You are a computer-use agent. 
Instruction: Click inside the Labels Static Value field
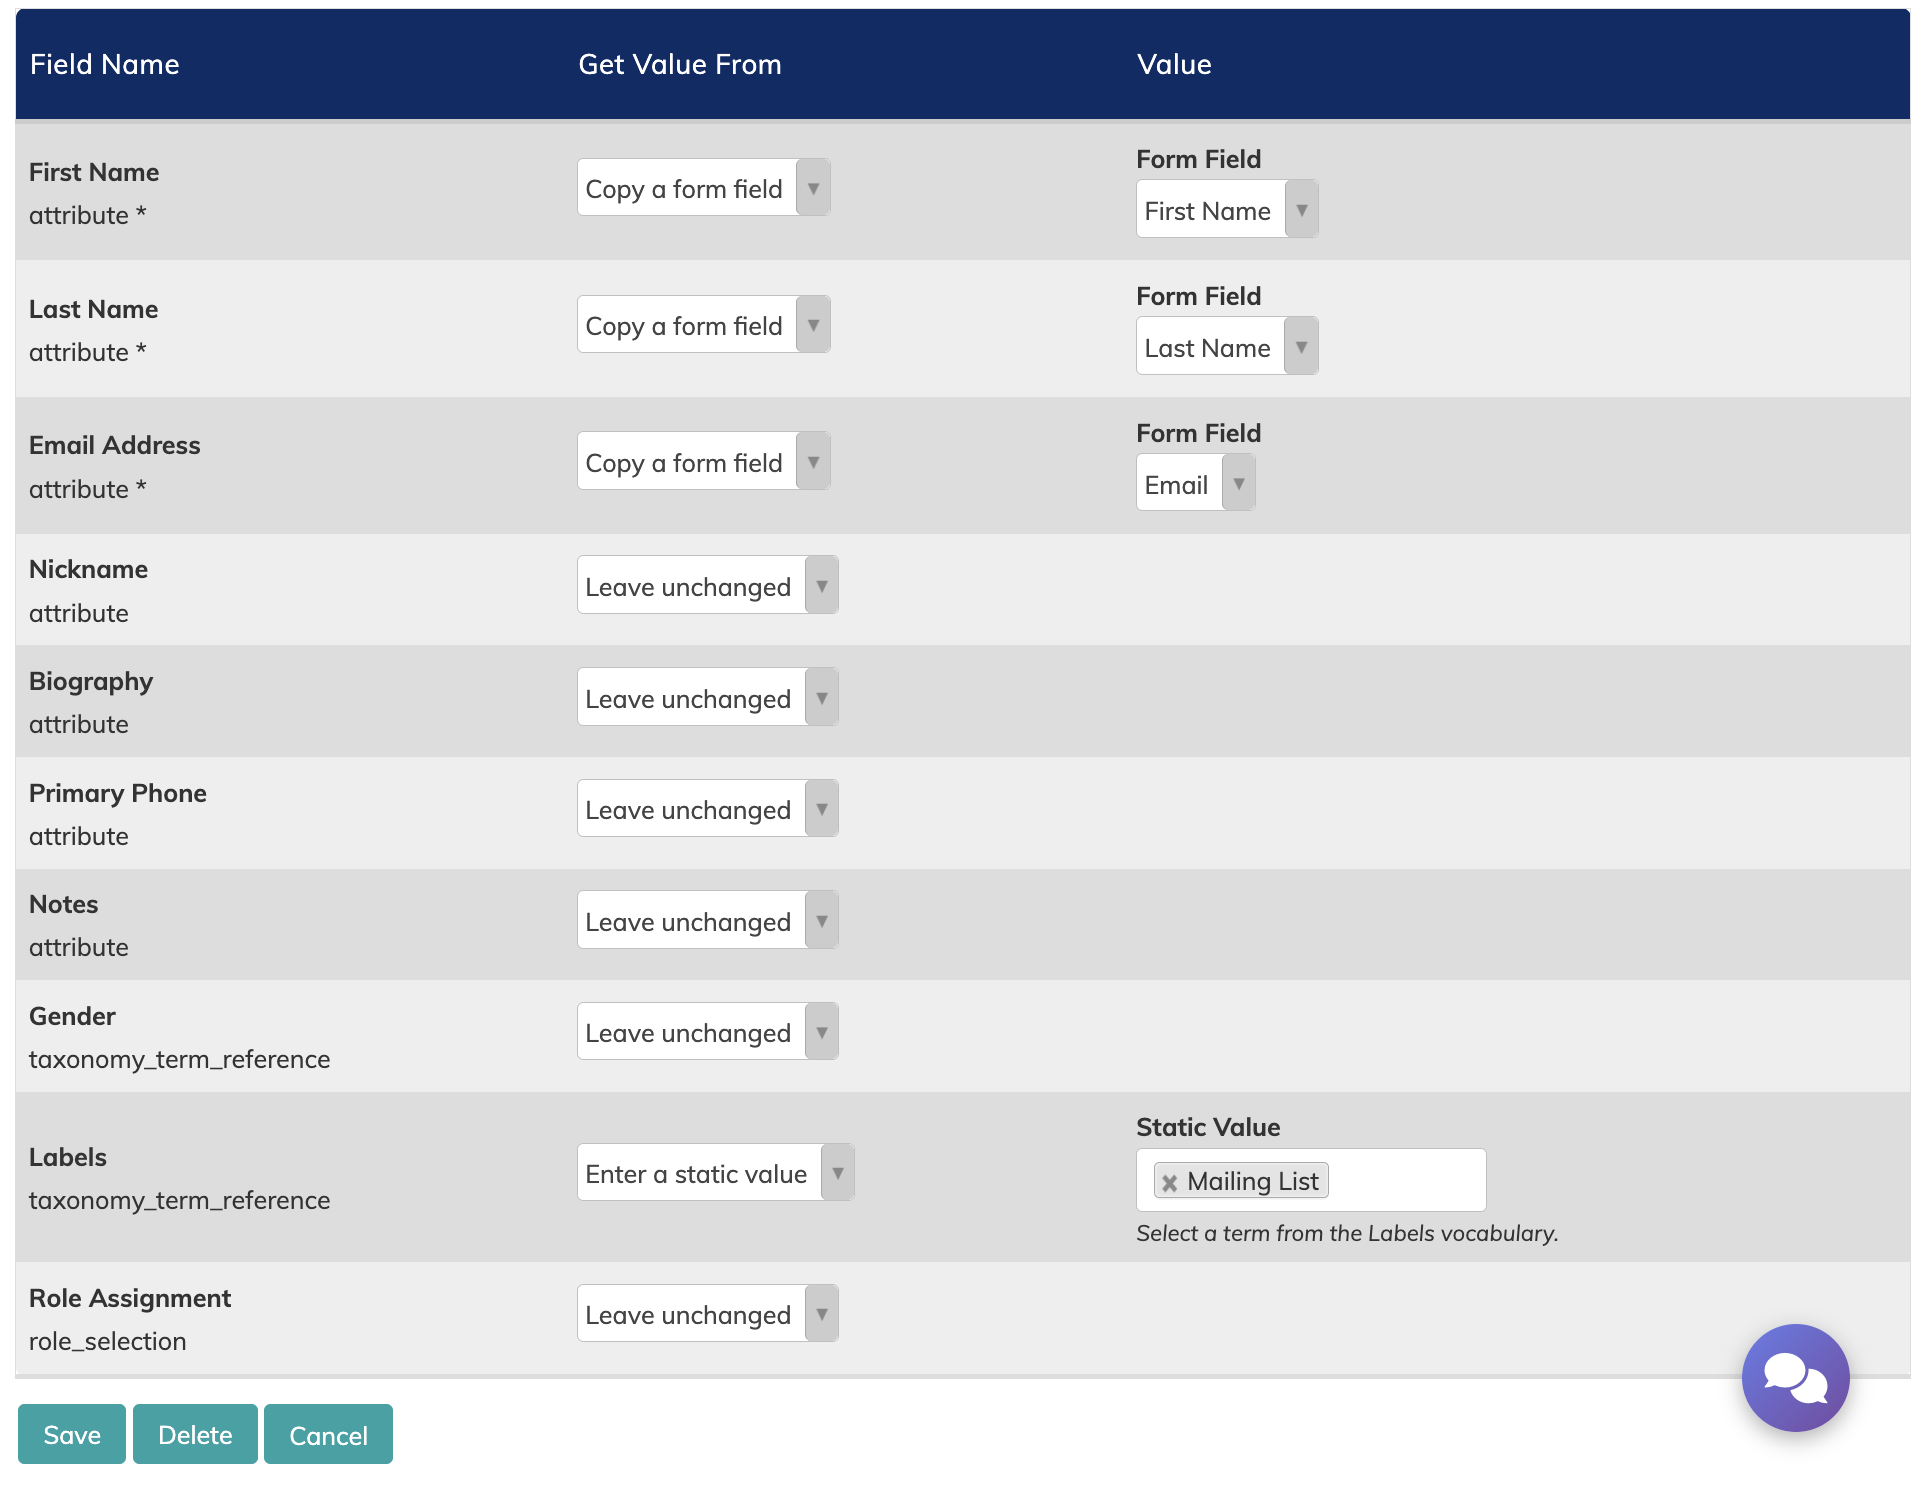(x=1405, y=1181)
